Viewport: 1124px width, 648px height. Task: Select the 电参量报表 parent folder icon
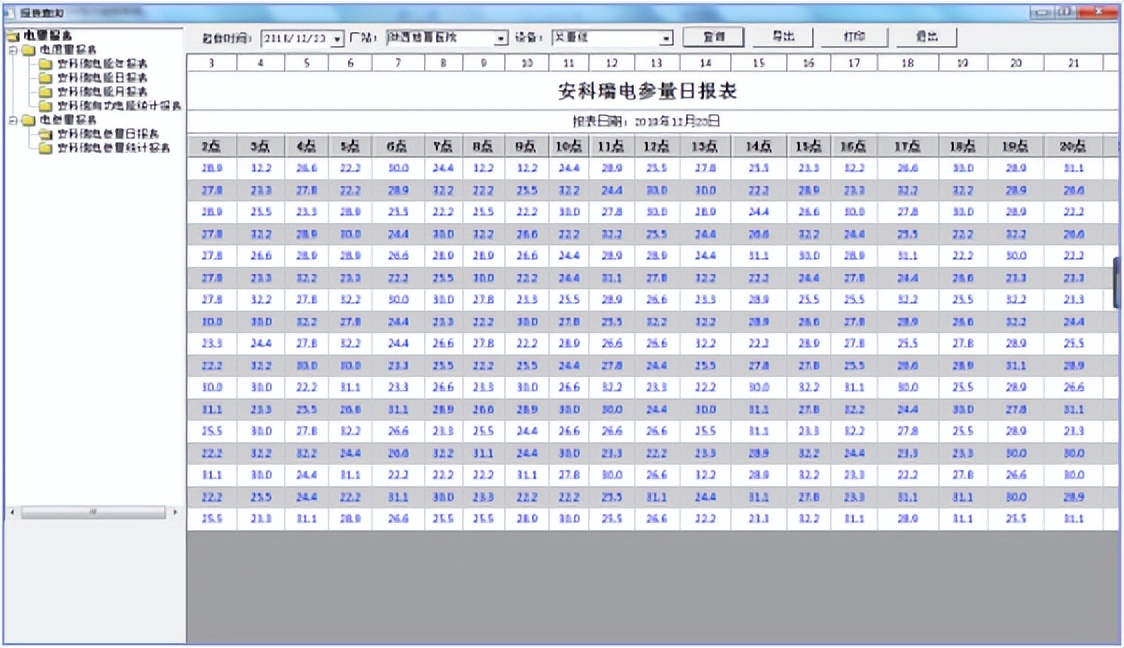(x=27, y=120)
